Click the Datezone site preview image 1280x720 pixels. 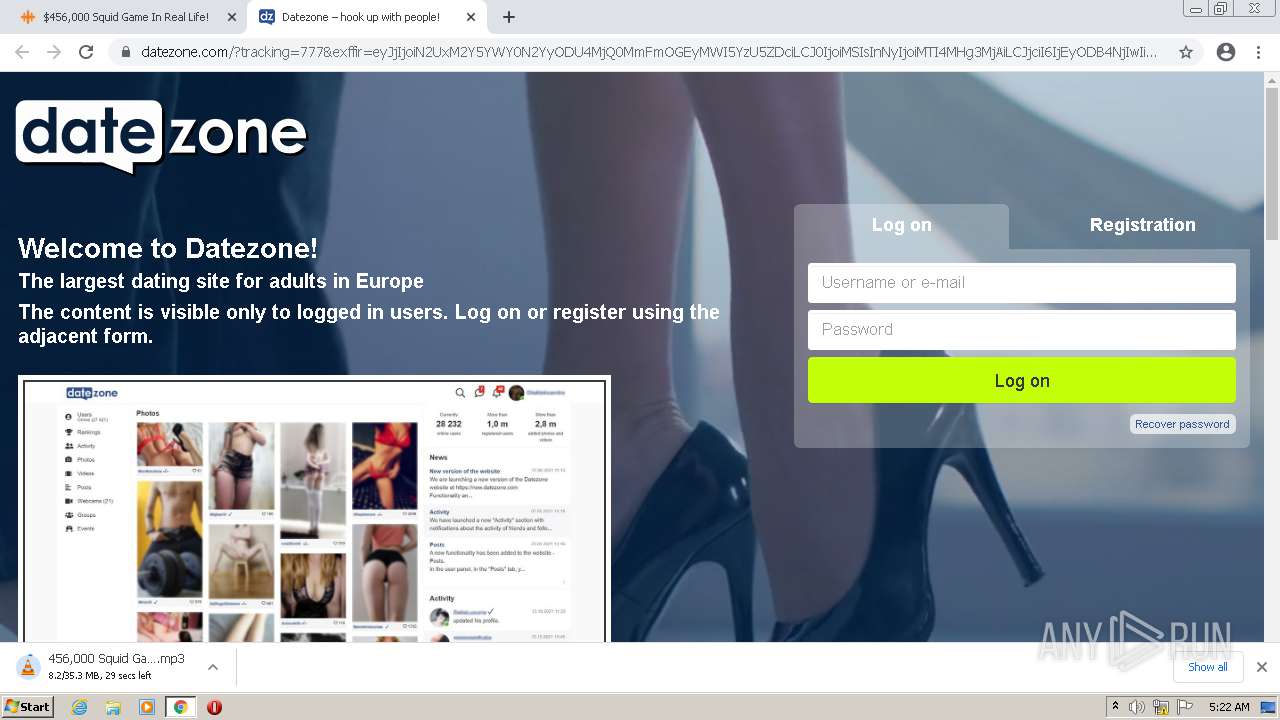[x=314, y=509]
